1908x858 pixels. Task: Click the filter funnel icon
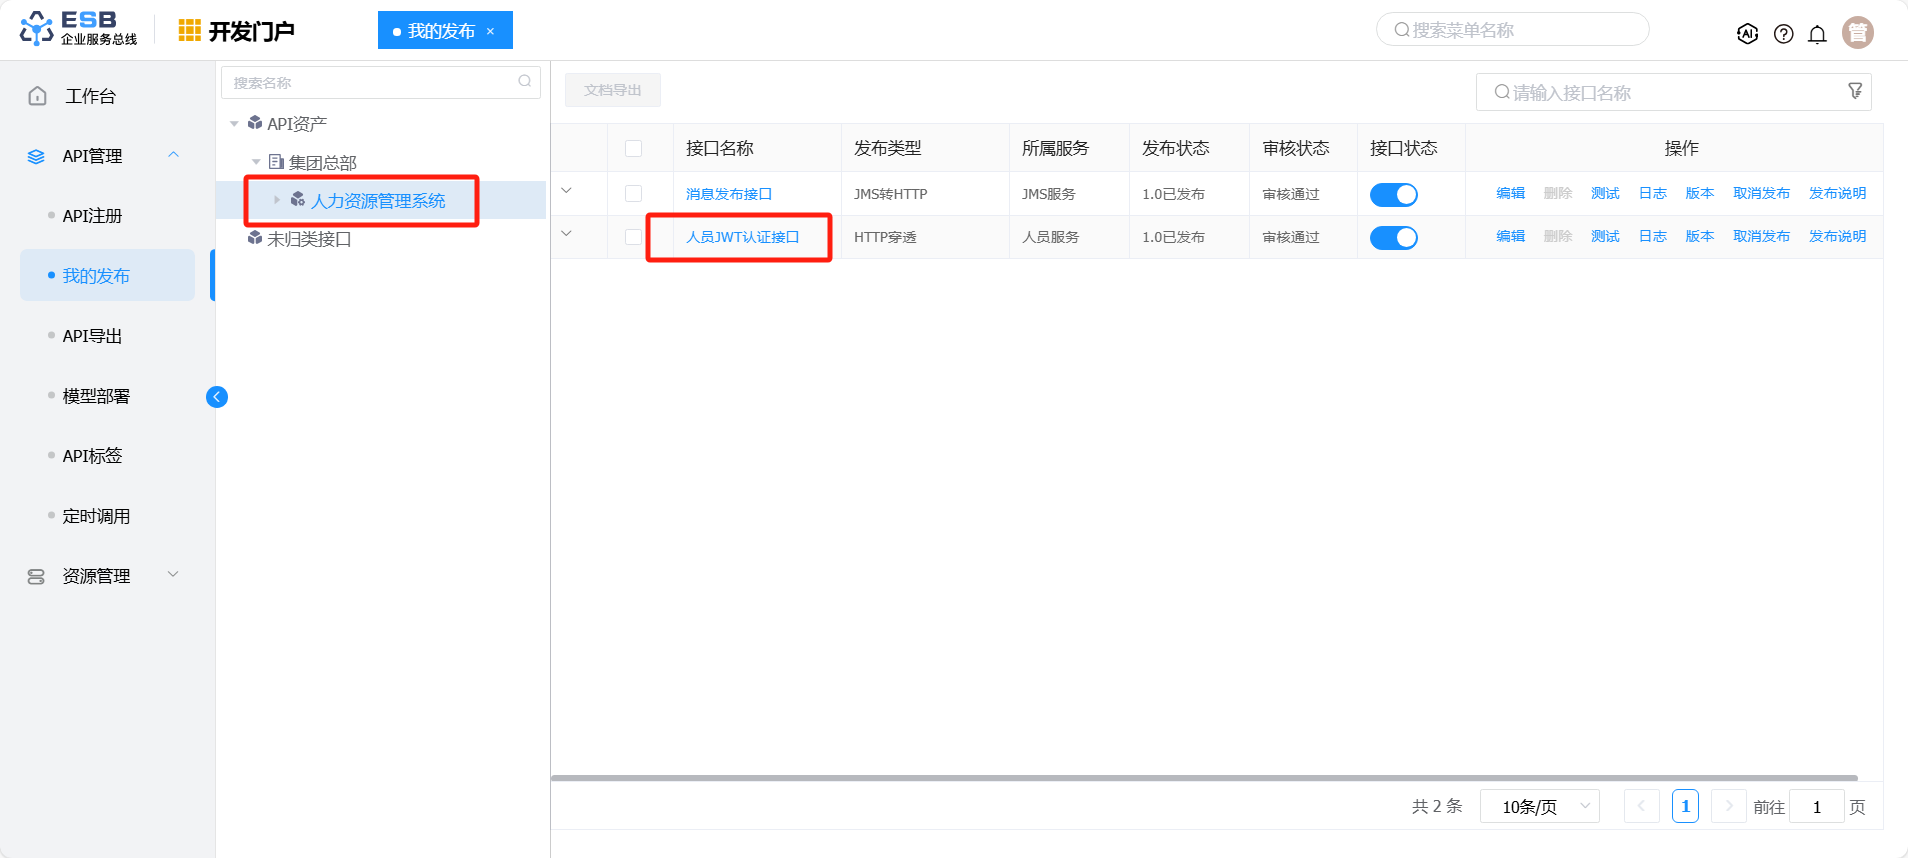click(1855, 91)
